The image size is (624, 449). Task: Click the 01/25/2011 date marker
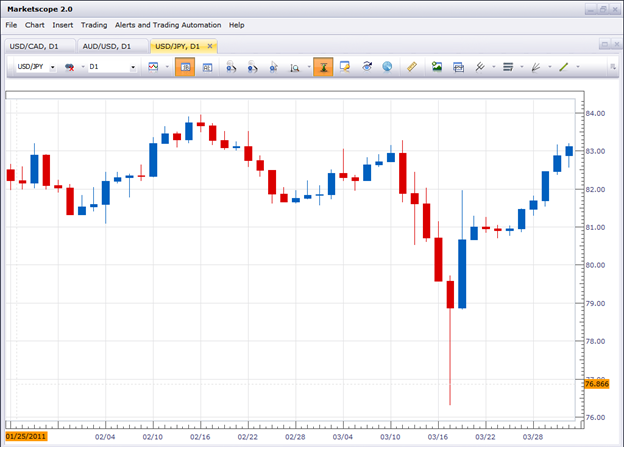click(25, 436)
